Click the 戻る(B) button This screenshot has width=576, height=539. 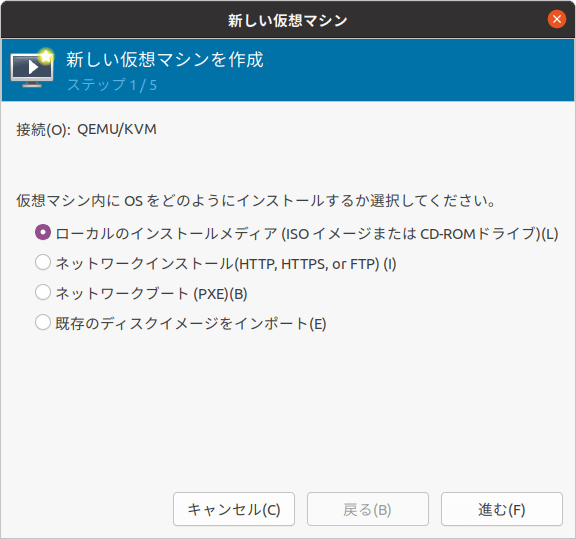368,509
